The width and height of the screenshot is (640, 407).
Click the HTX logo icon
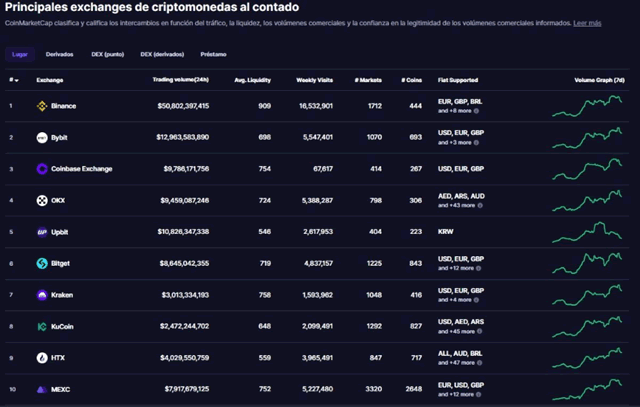(x=43, y=358)
